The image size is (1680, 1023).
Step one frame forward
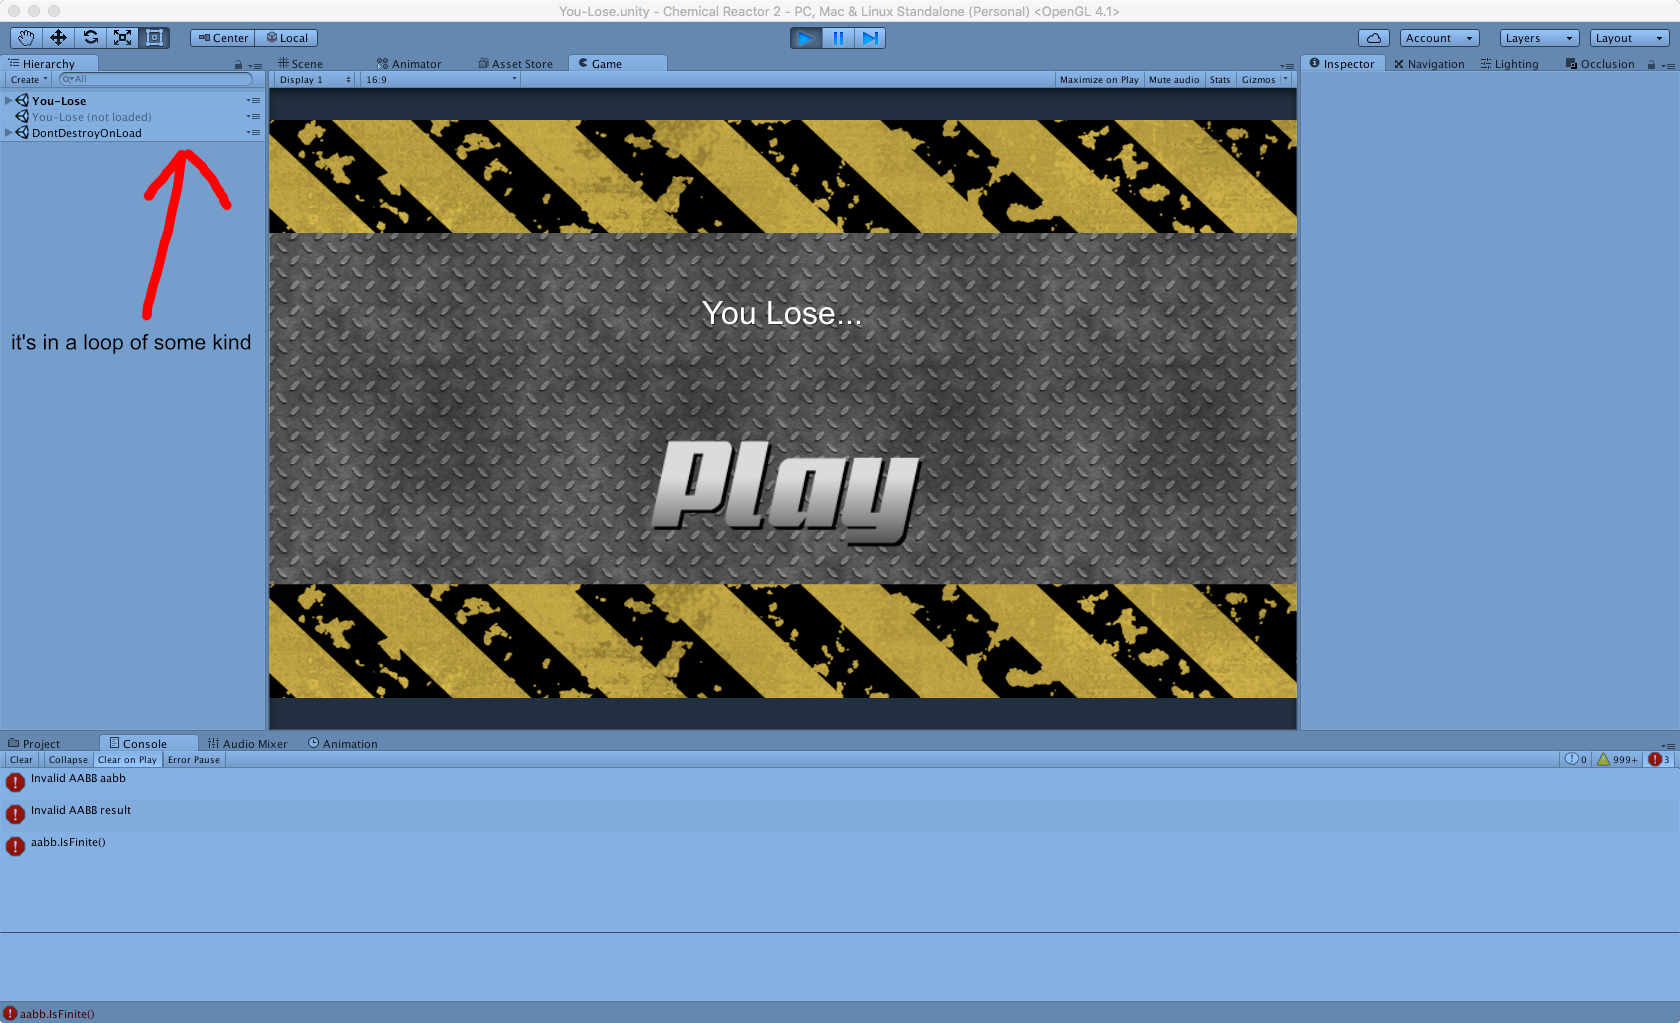point(870,38)
